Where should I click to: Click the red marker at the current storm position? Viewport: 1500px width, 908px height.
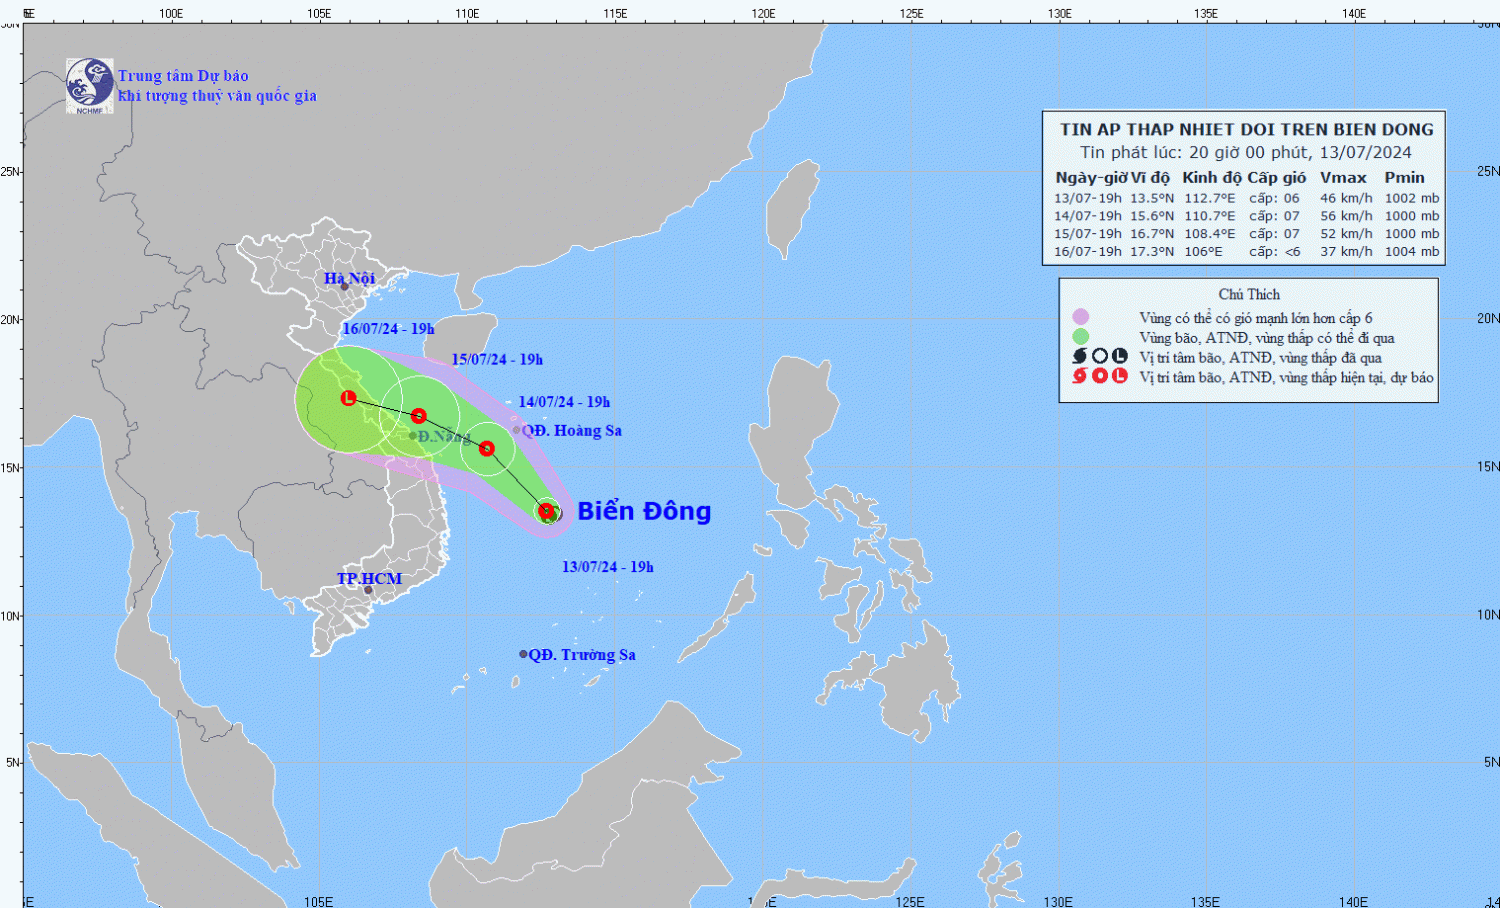point(547,512)
